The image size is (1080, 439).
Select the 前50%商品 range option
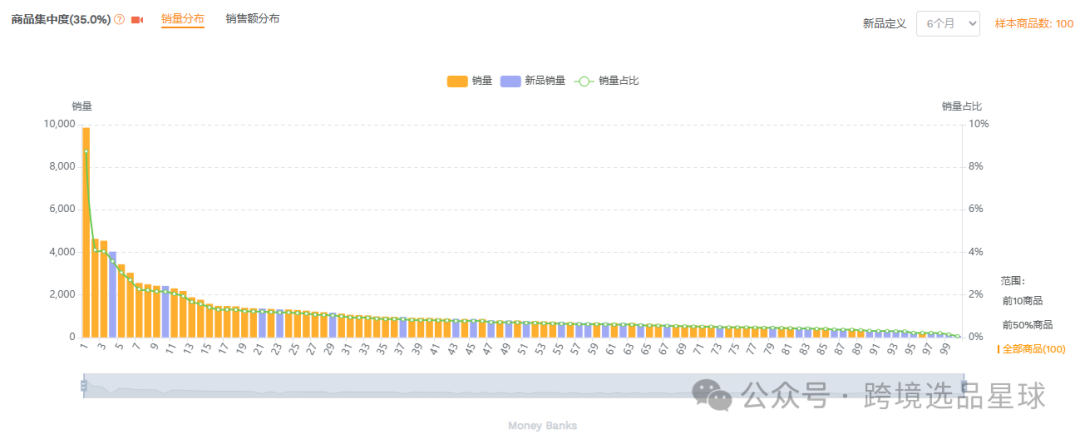(x=1027, y=324)
